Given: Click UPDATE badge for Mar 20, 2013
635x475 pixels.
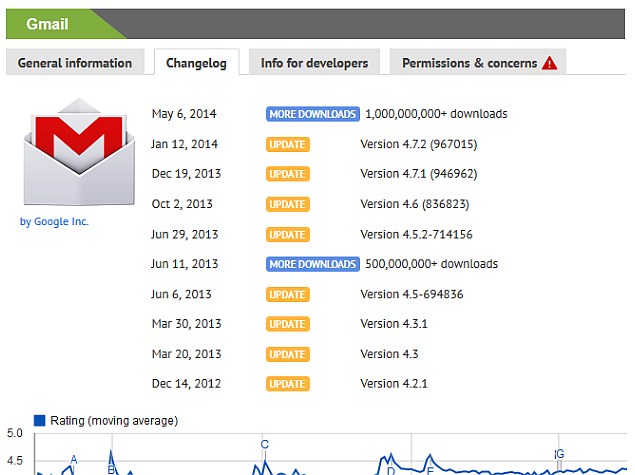Looking at the screenshot, I should [x=288, y=354].
